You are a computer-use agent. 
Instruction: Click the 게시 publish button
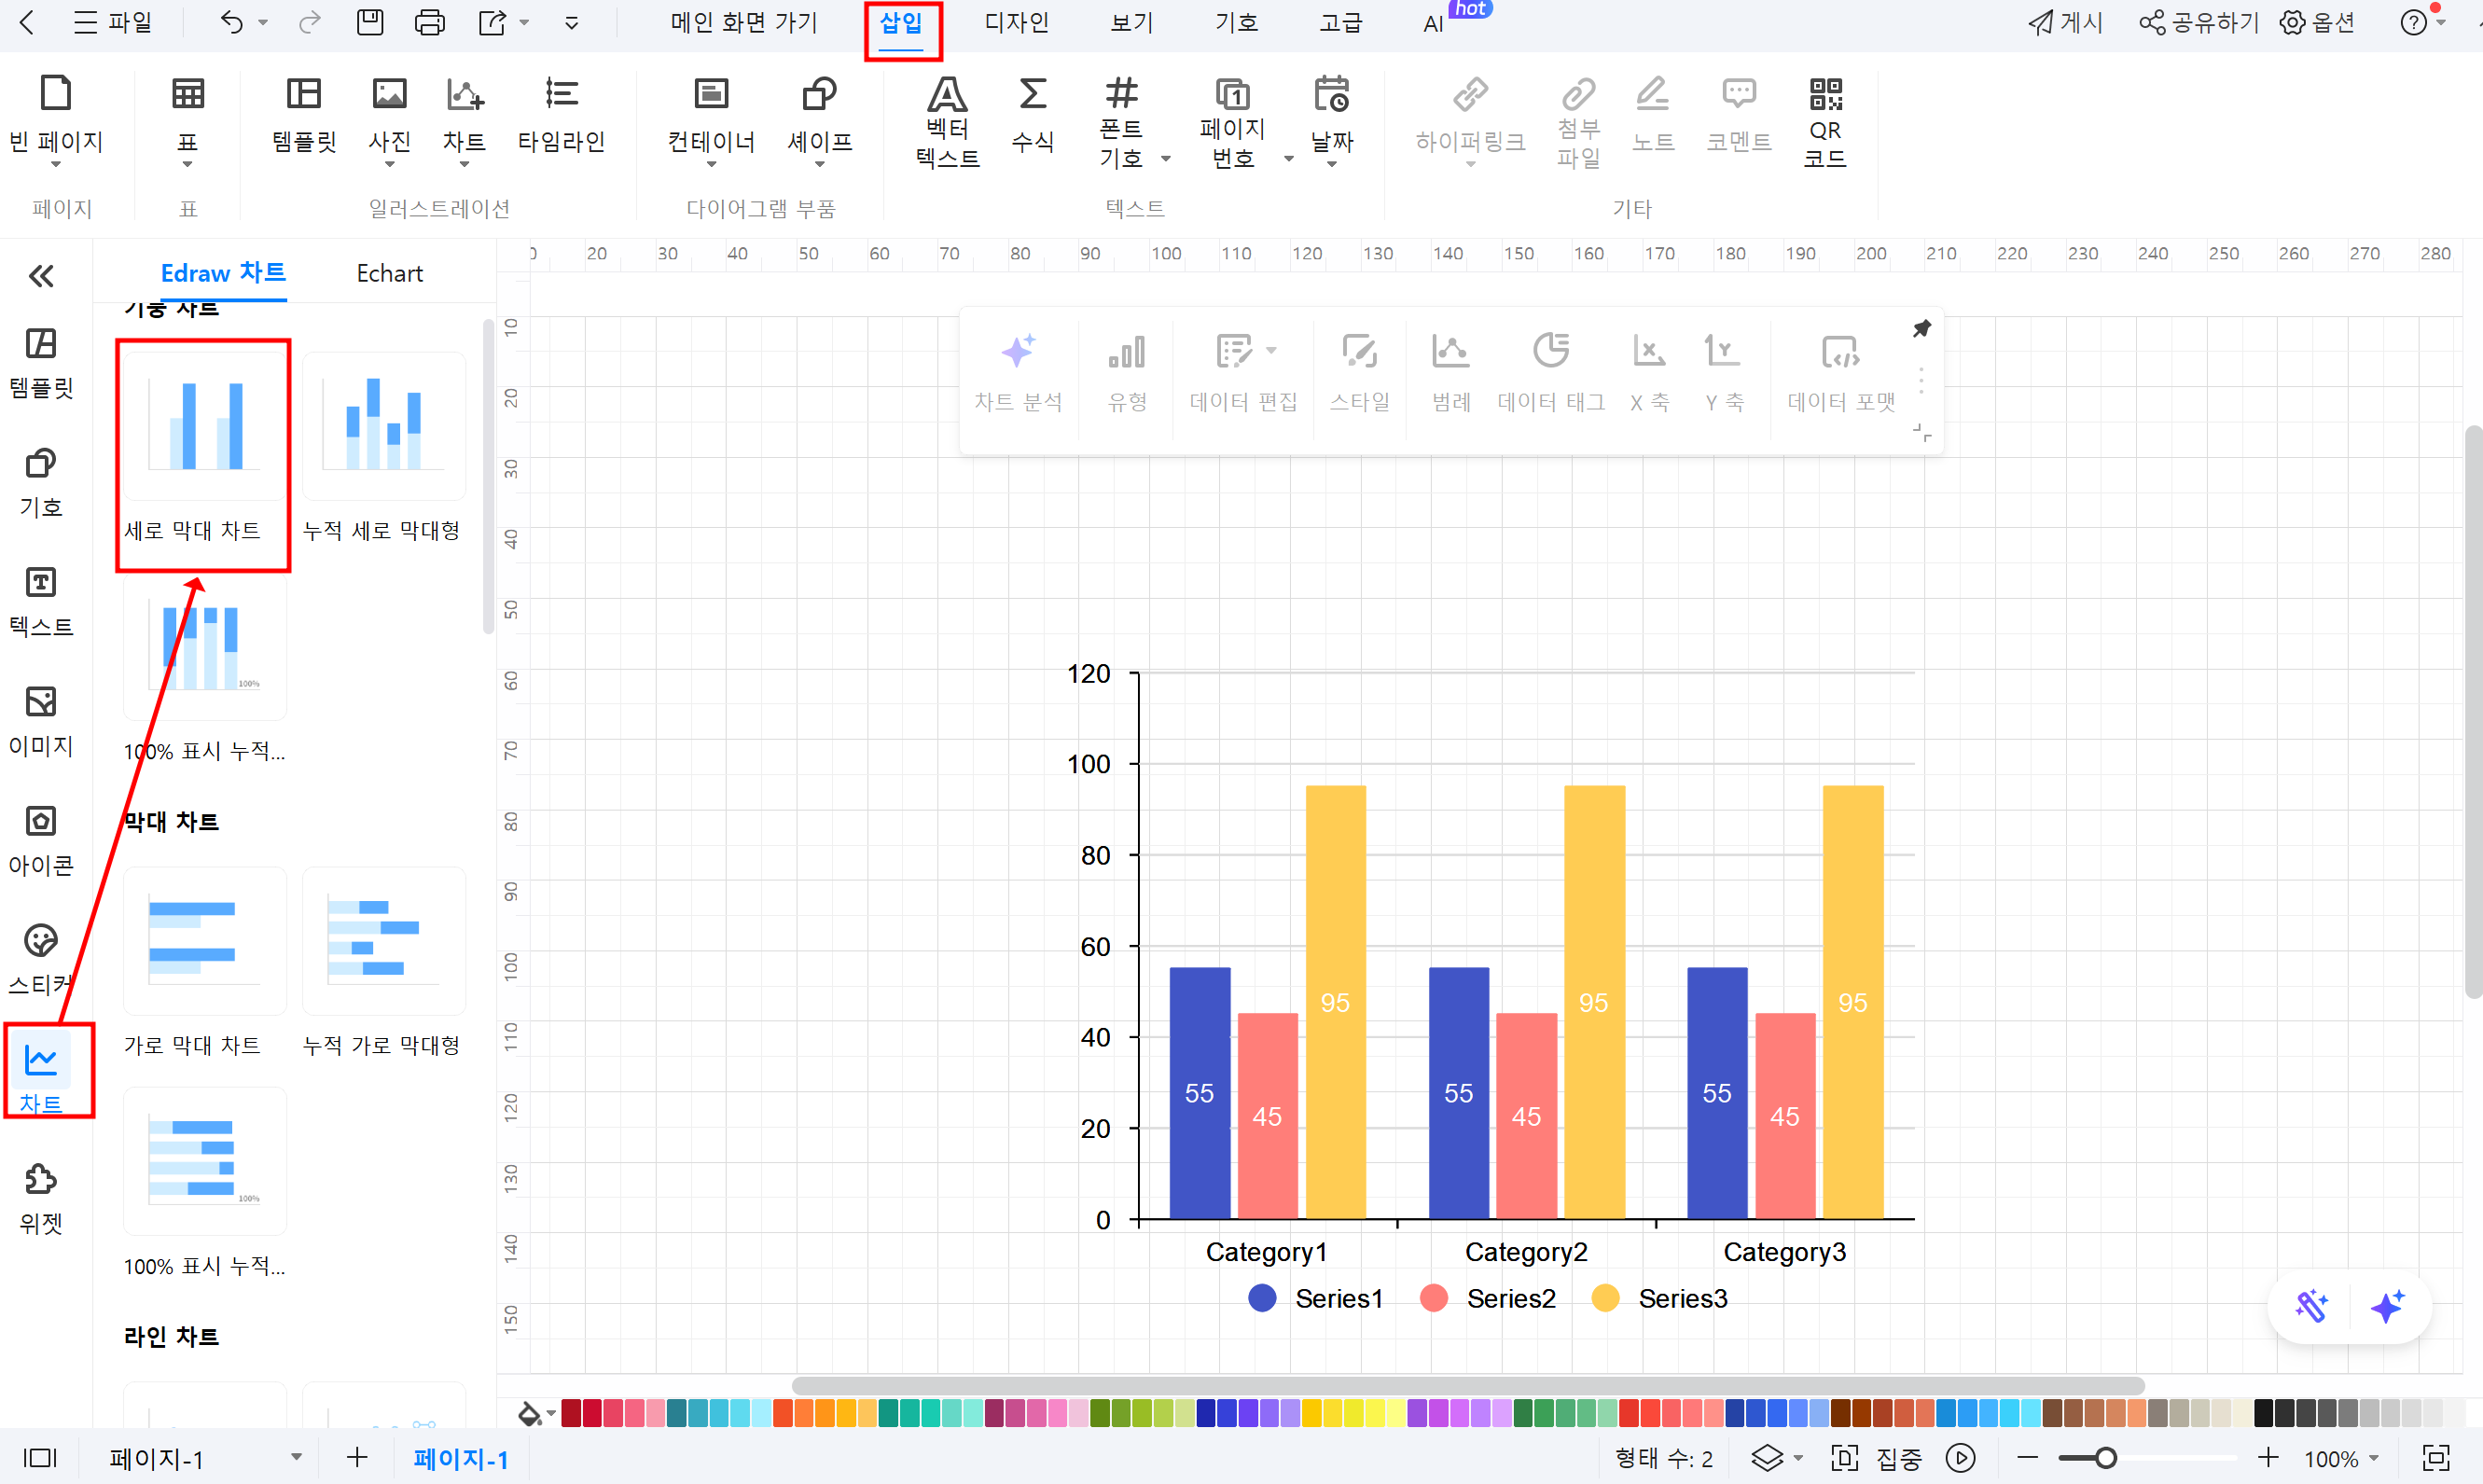click(2066, 22)
